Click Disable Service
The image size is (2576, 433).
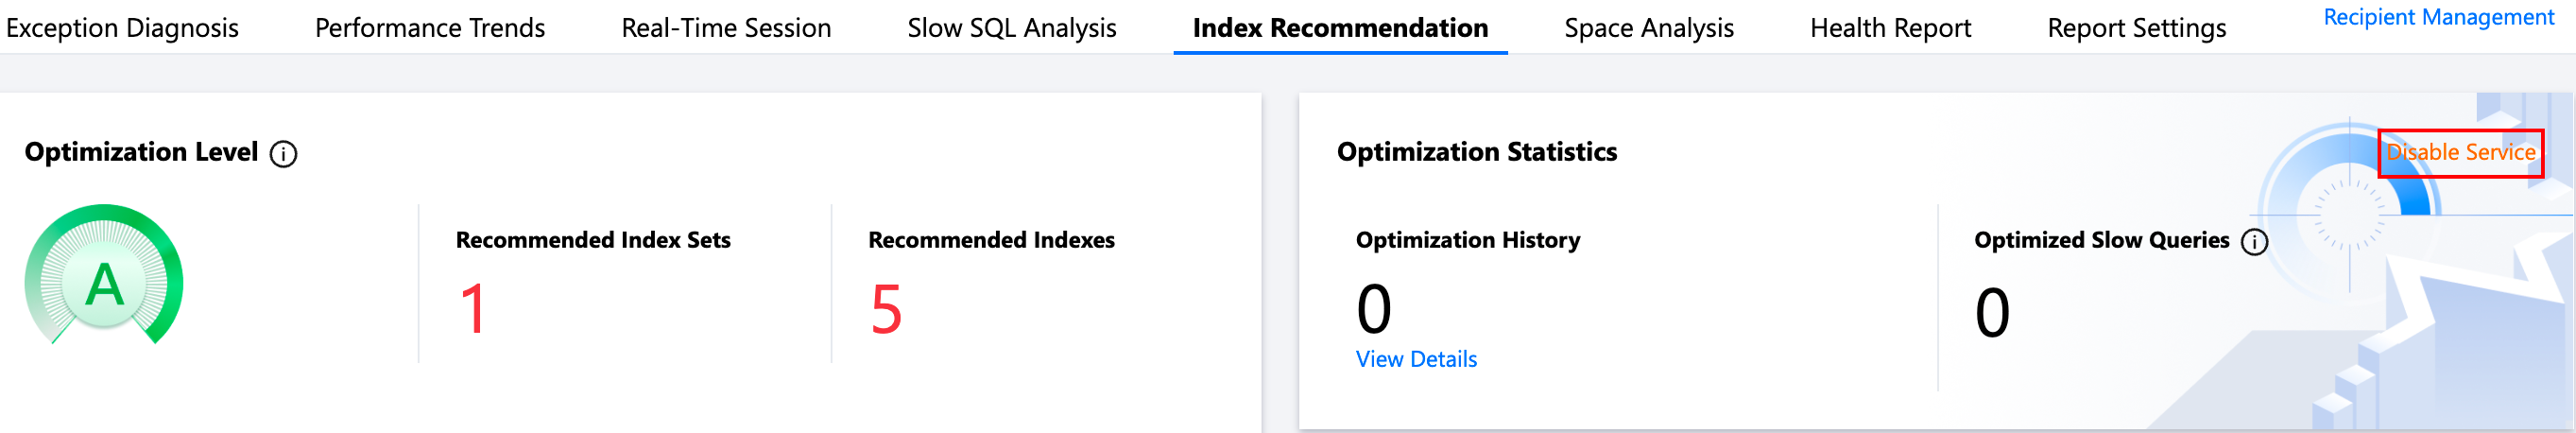[x=2460, y=152]
